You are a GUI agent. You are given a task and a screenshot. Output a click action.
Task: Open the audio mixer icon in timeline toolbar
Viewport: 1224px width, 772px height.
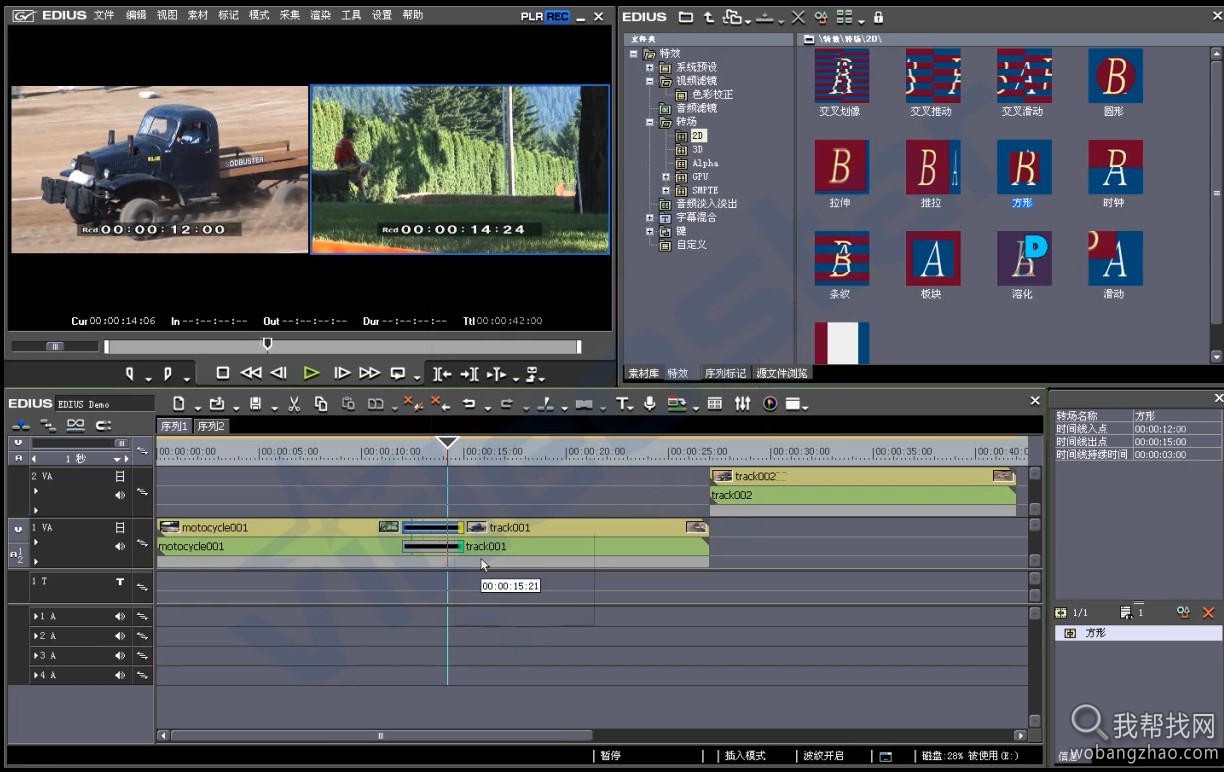pyautogui.click(x=742, y=404)
